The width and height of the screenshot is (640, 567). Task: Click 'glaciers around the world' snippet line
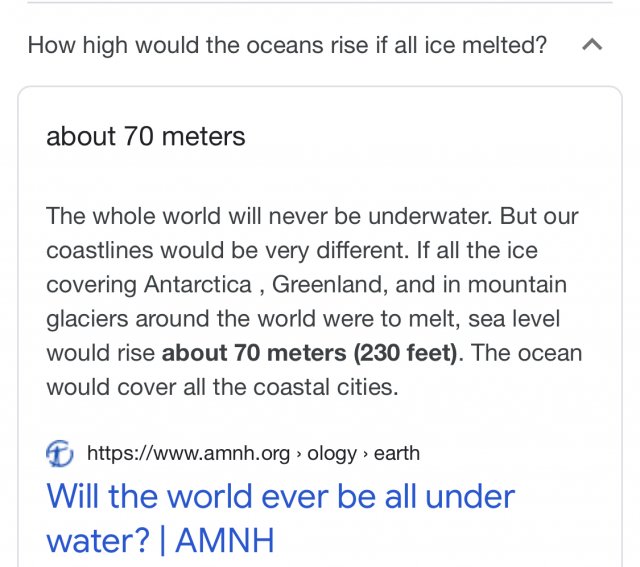point(181,319)
